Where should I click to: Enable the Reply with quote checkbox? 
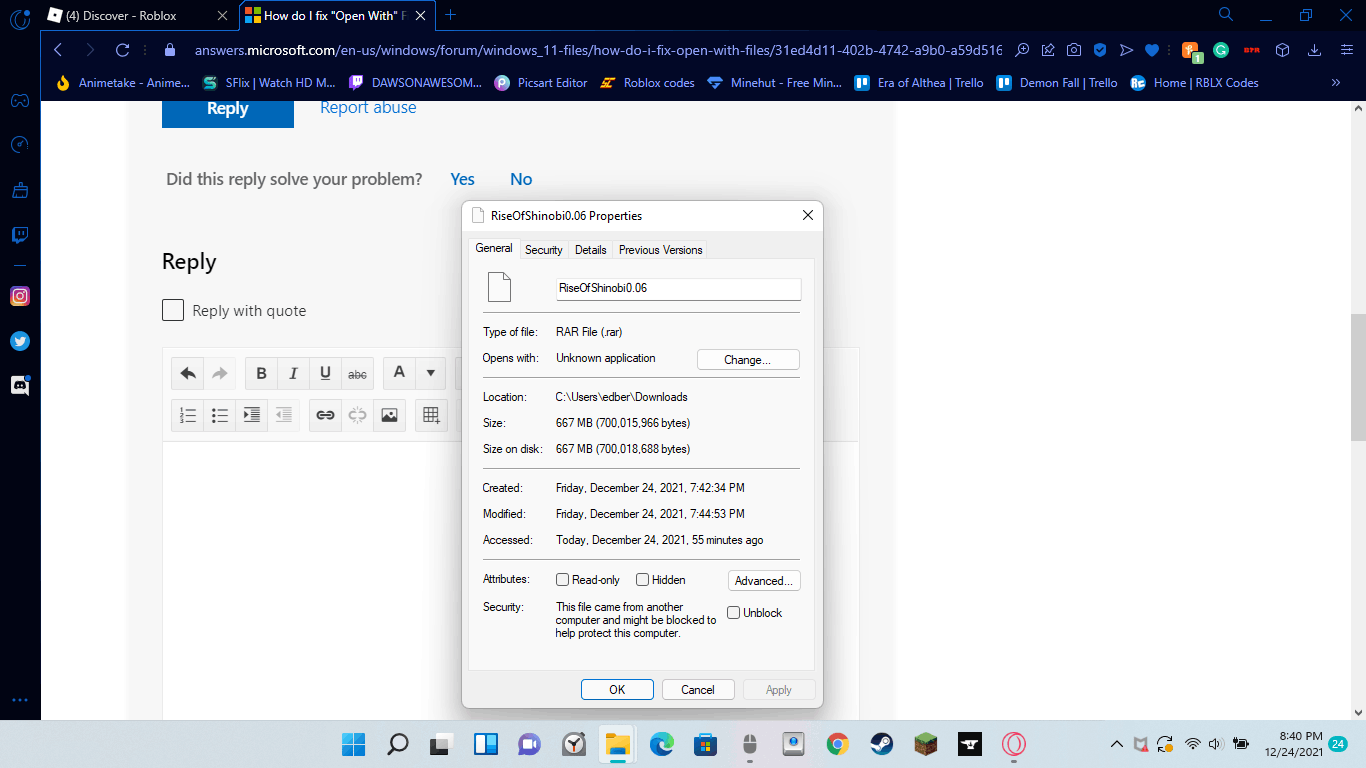173,310
